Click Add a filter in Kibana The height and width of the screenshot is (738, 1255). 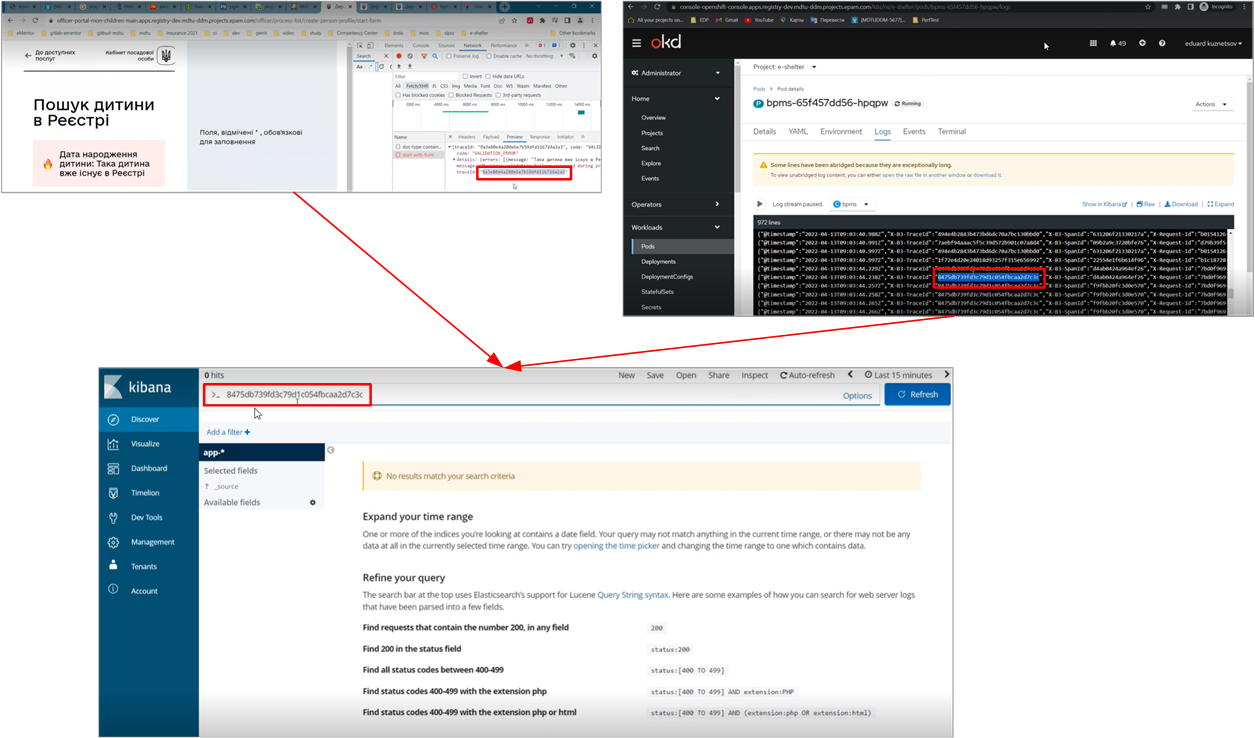point(228,432)
